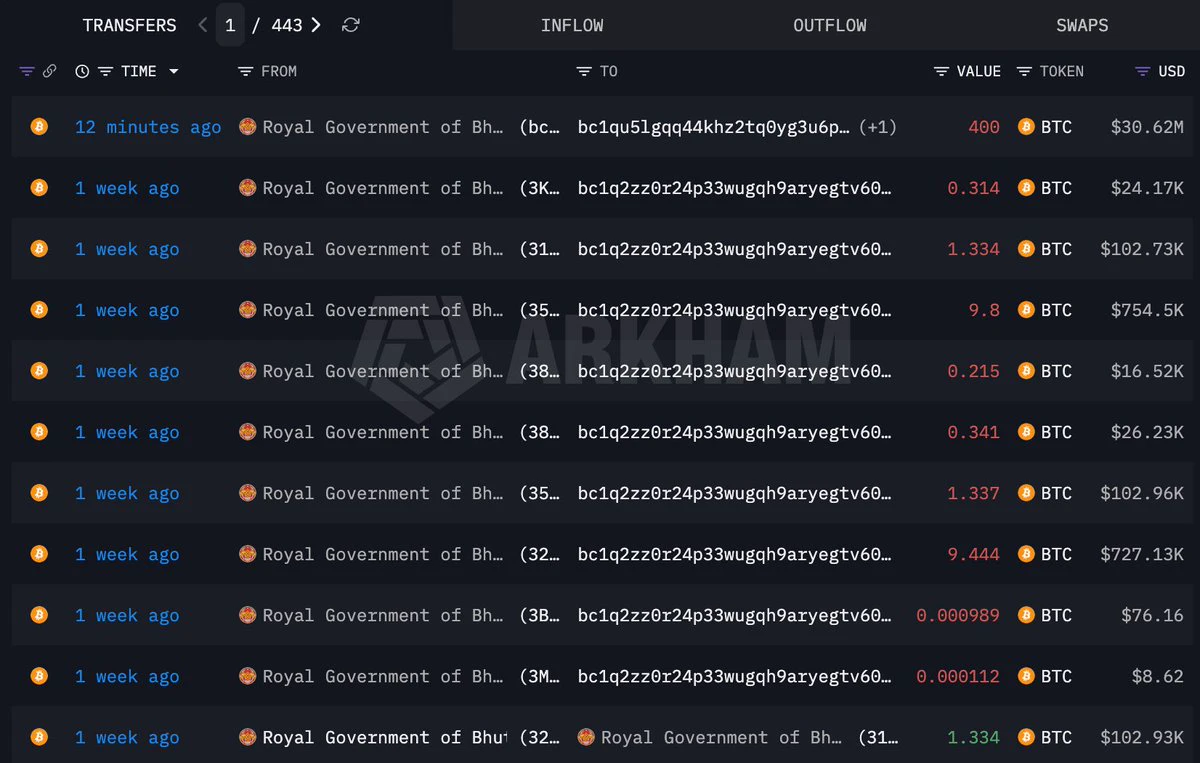Click Bitcoin chain icon in the 0.341 BTC row
Image resolution: width=1200 pixels, height=763 pixels.
pos(39,432)
